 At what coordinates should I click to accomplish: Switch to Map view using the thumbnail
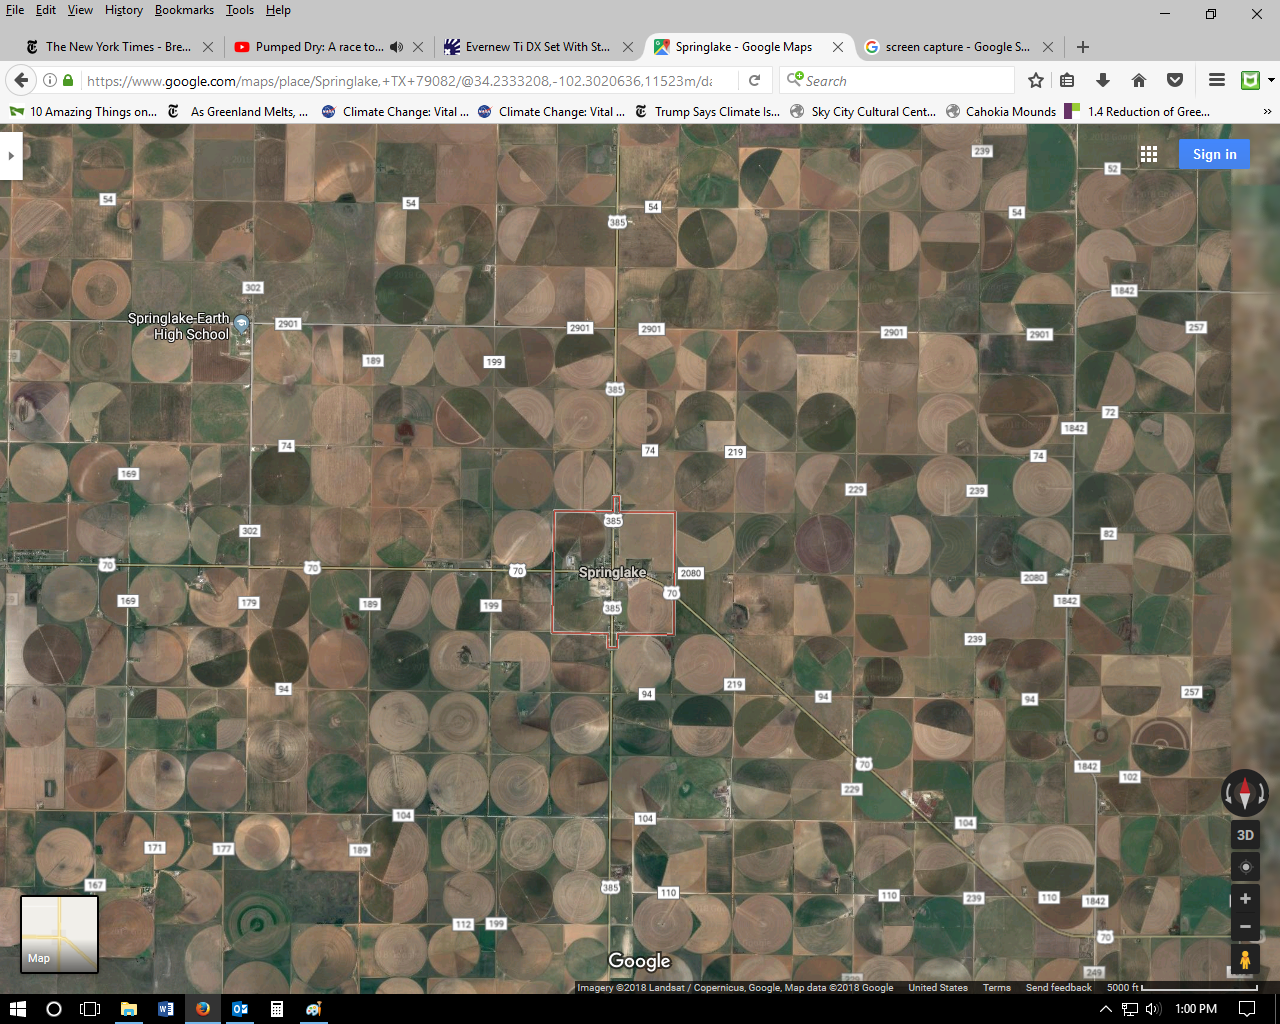pyautogui.click(x=60, y=934)
